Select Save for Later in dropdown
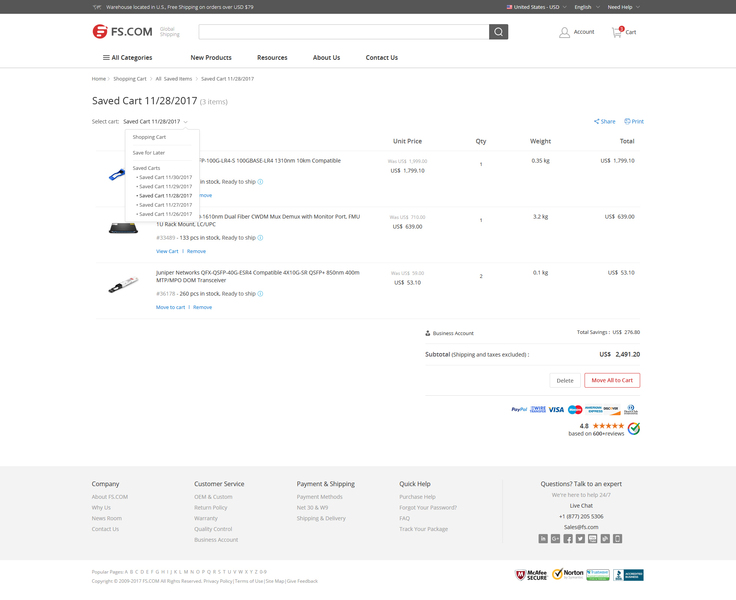Viewport: 736px width, 600px height. pos(149,153)
